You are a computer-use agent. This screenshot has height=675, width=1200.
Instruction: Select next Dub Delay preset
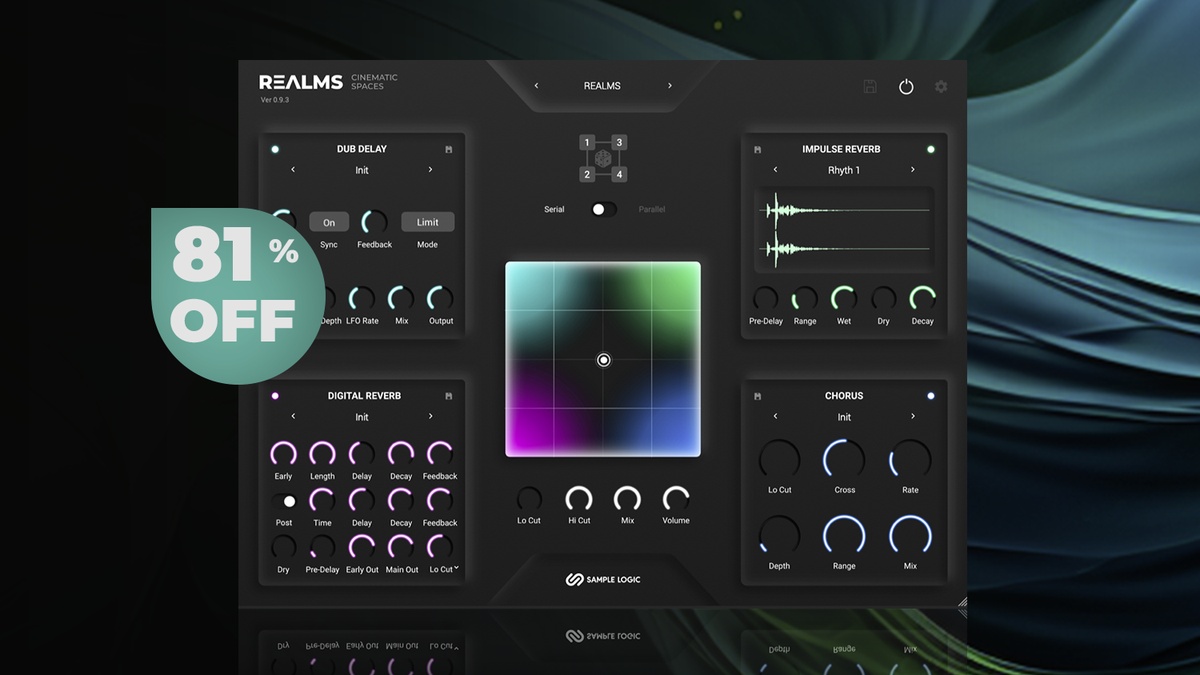pos(431,170)
